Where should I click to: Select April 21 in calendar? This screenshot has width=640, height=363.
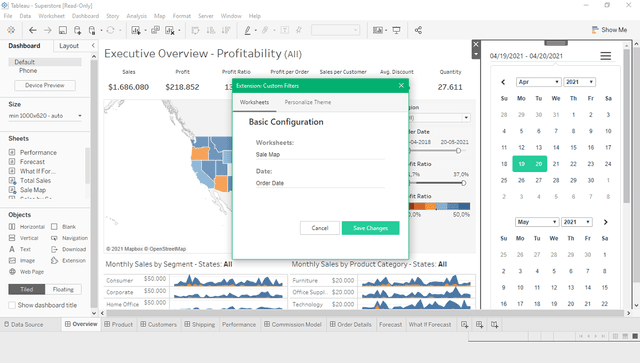click(x=556, y=164)
